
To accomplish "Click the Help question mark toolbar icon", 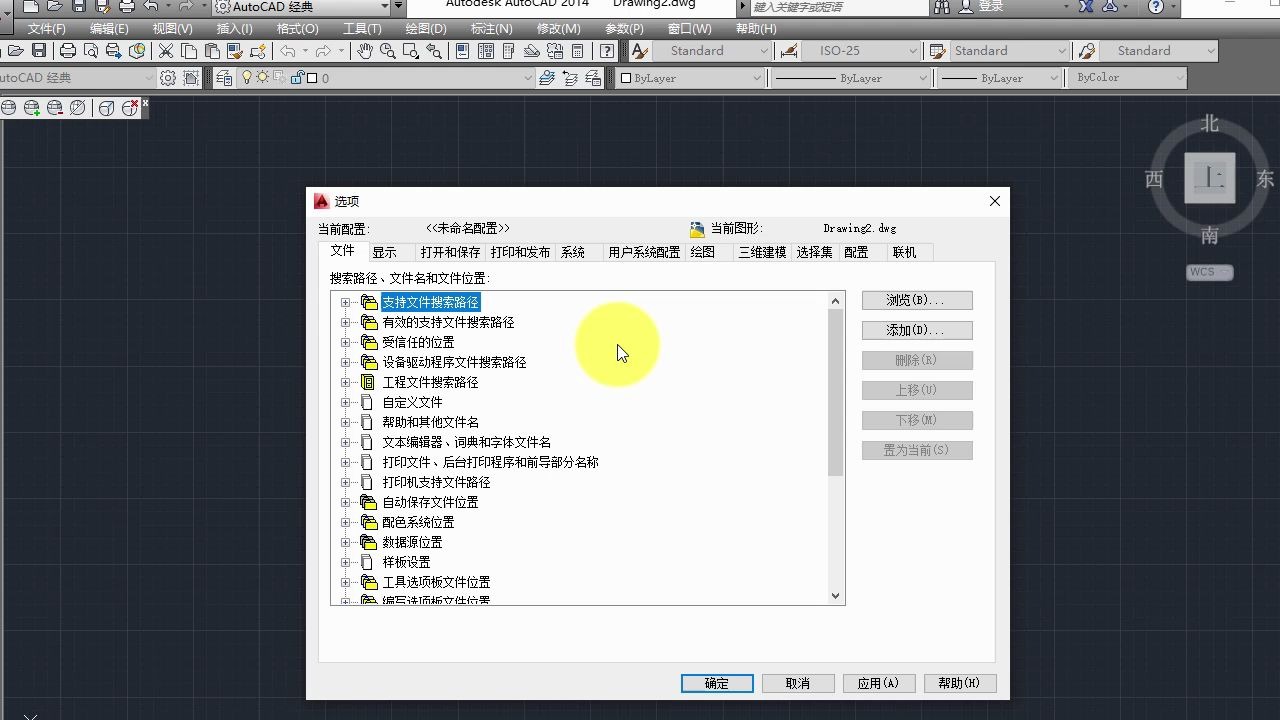I will pos(607,51).
